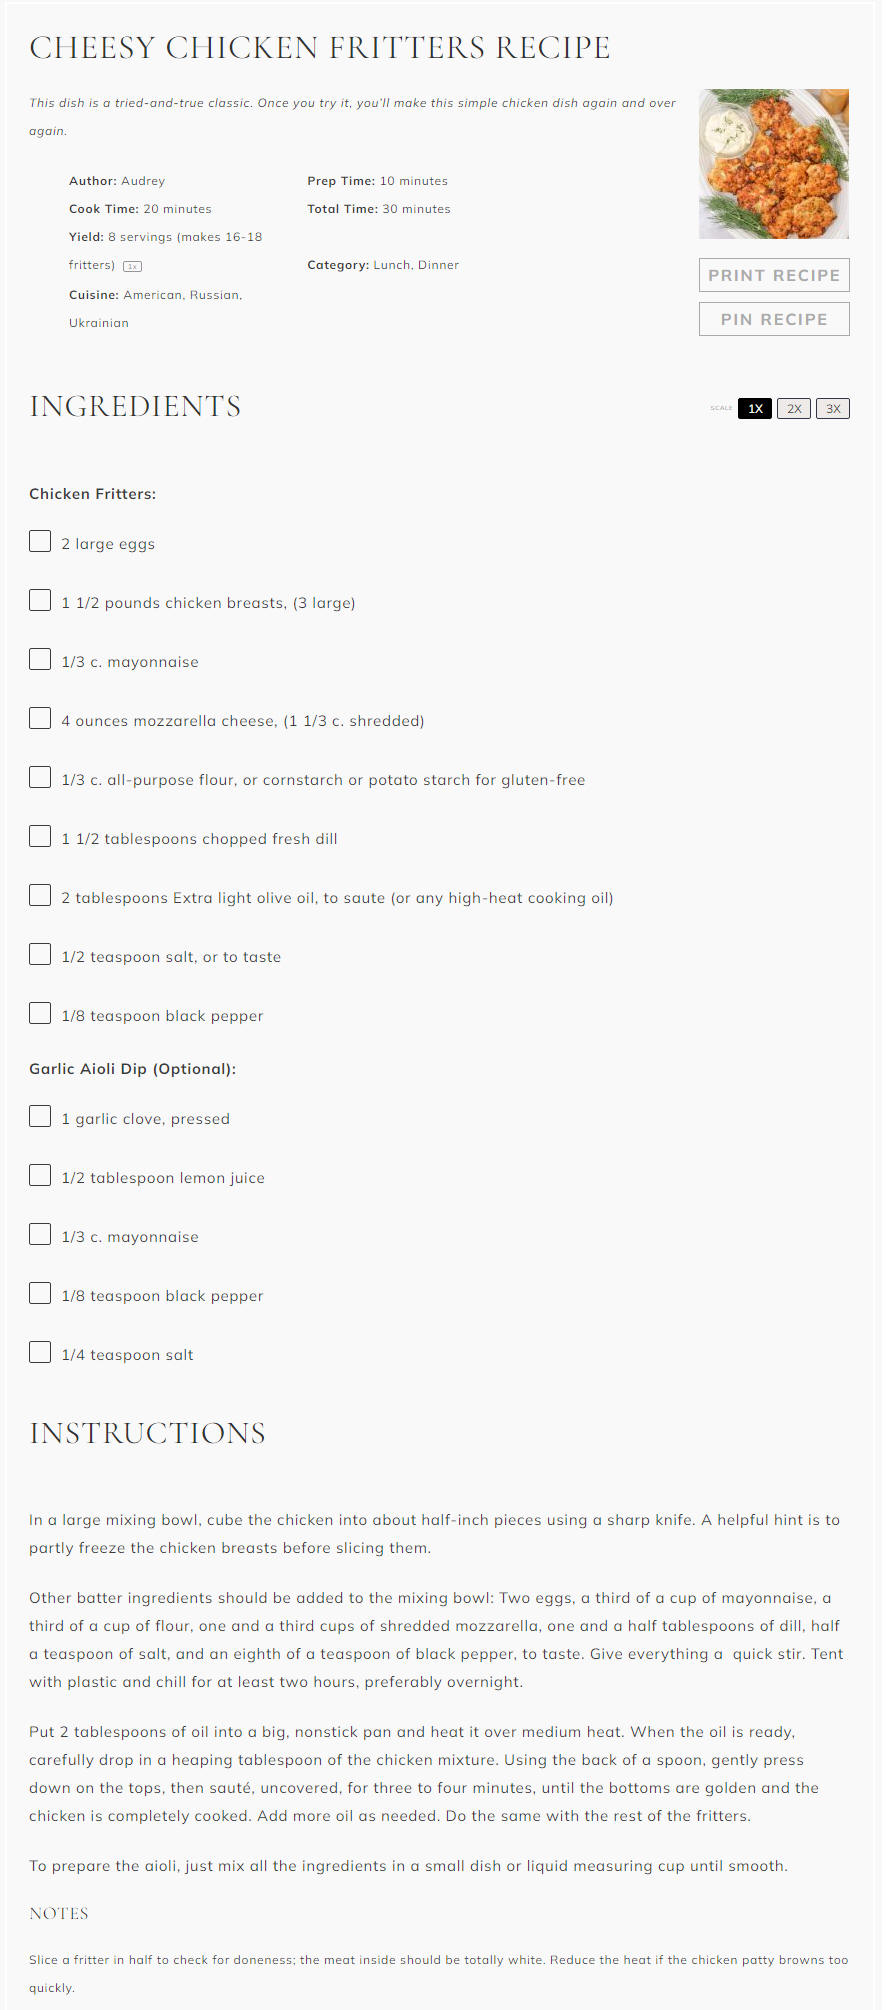Viewport: 888px width, 2010px height.
Task: Open the Lunch category link
Action: pos(392,265)
